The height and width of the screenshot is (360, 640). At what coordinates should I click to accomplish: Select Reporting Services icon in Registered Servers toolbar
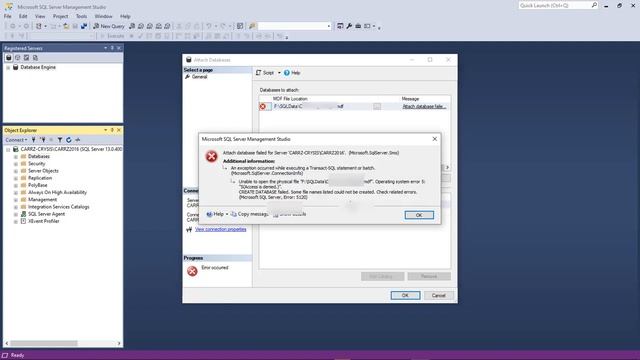[27, 58]
